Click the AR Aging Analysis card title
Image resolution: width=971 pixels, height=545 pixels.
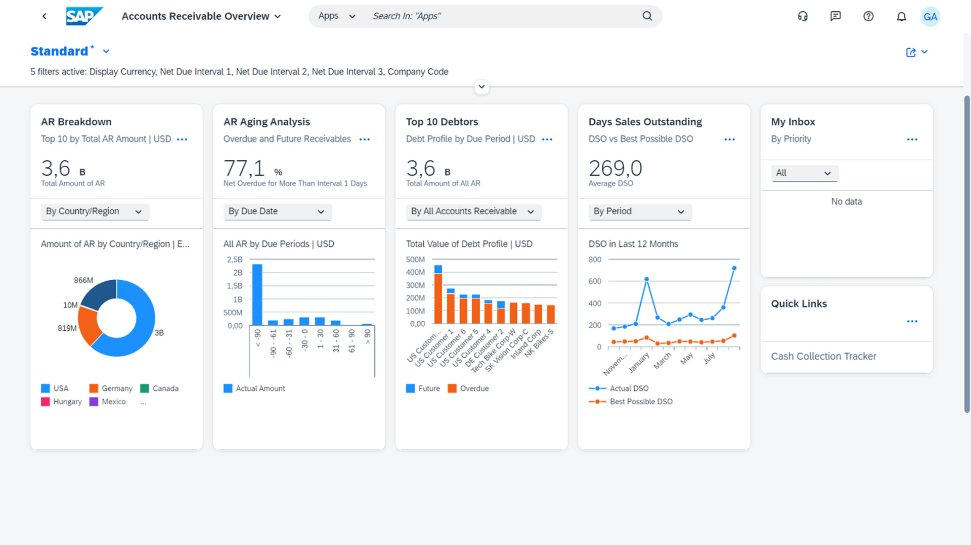point(266,122)
